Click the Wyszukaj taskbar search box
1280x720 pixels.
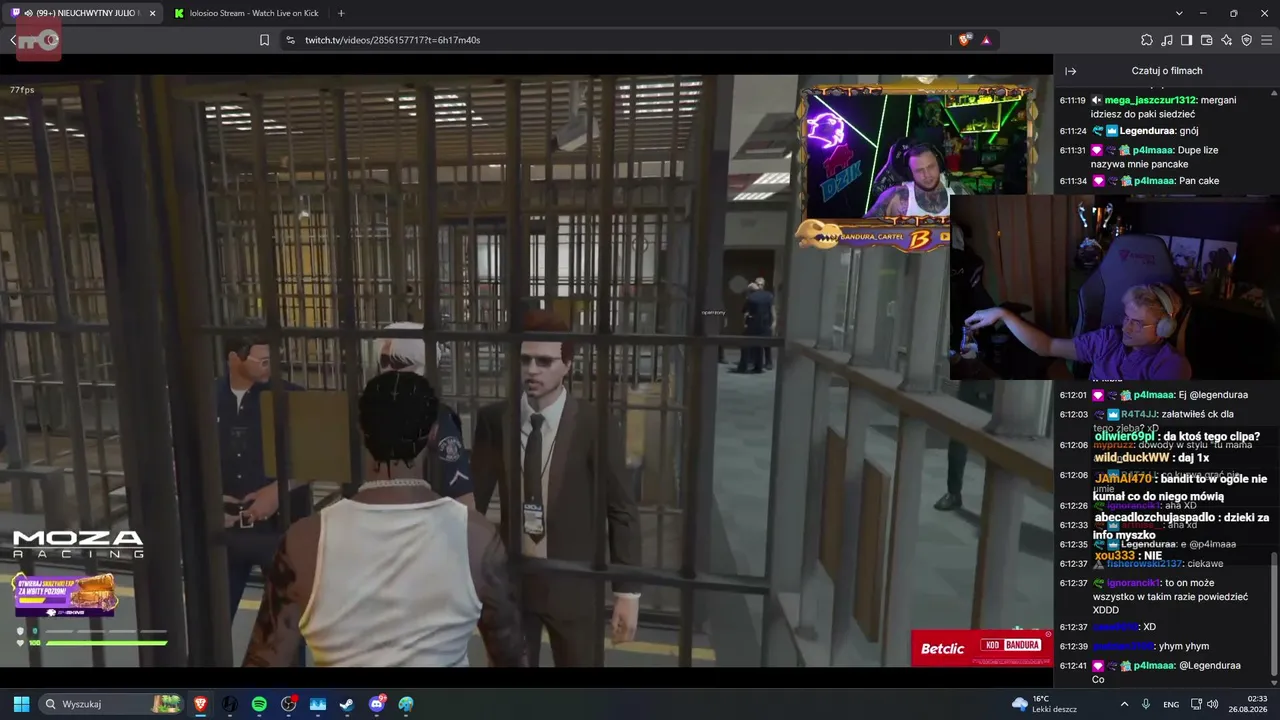coord(112,704)
